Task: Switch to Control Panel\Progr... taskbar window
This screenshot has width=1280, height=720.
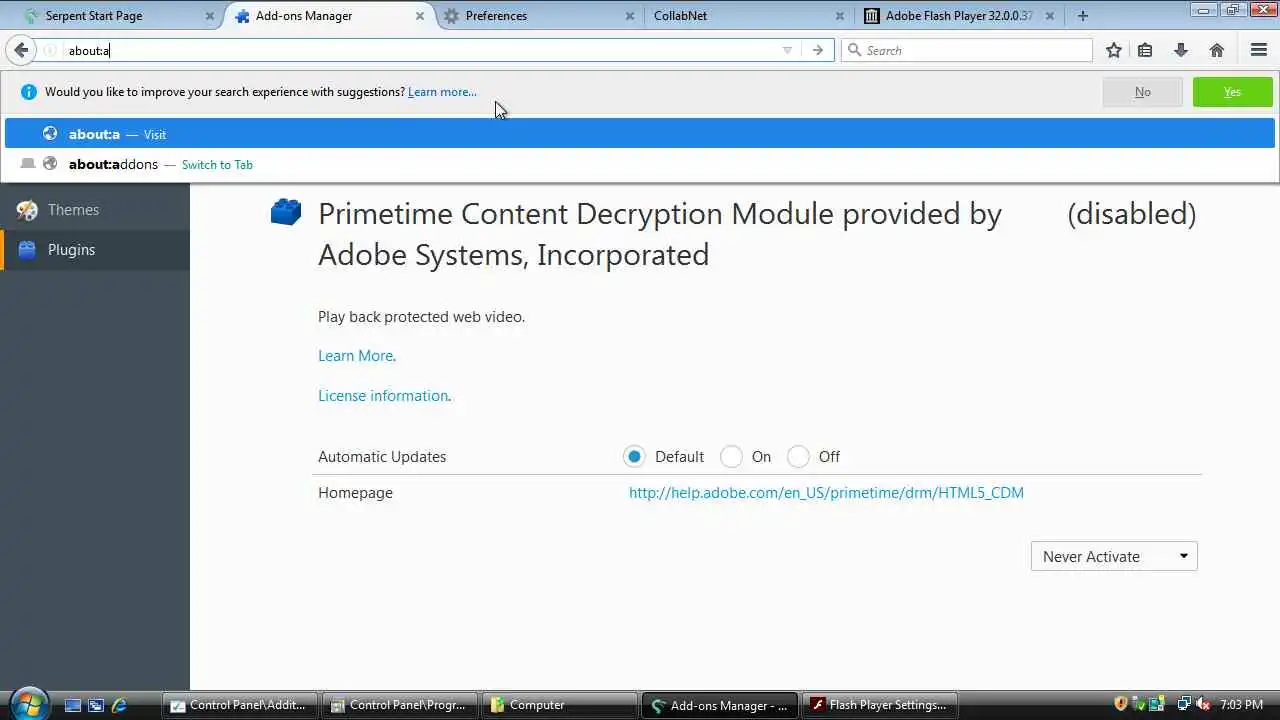Action: pyautogui.click(x=400, y=705)
